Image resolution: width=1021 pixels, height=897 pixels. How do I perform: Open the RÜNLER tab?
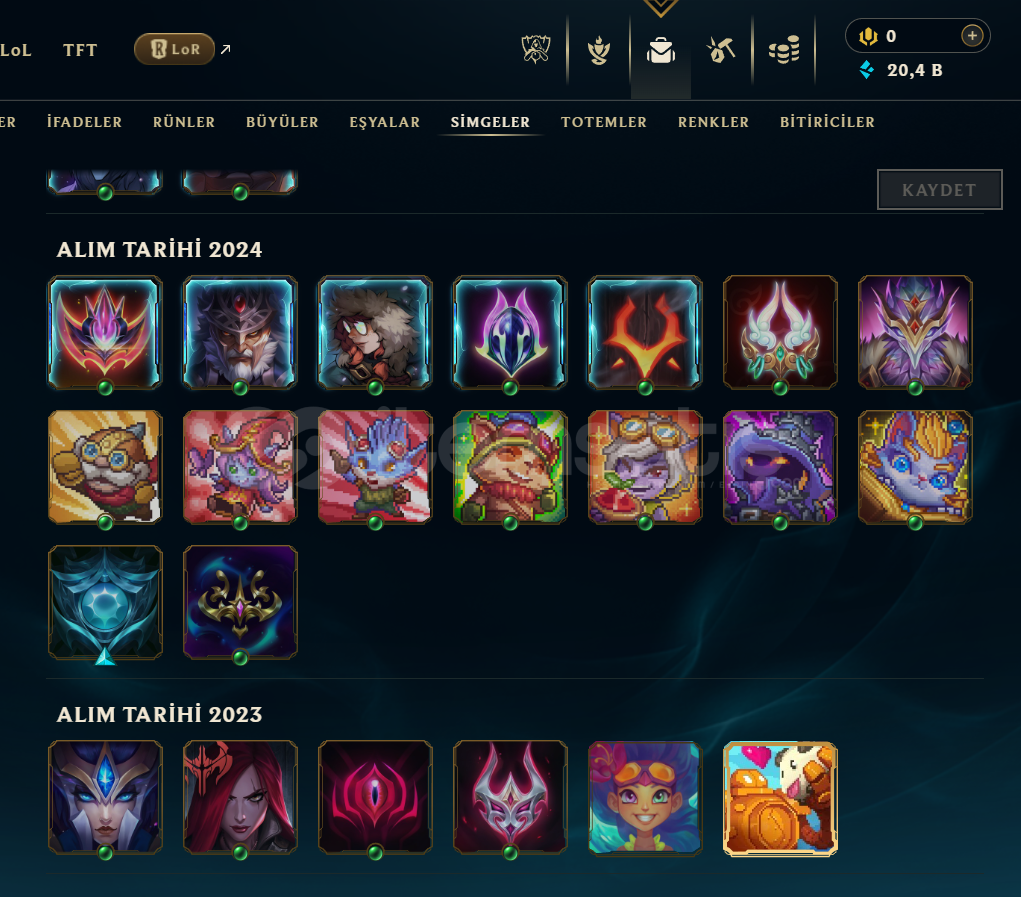184,122
